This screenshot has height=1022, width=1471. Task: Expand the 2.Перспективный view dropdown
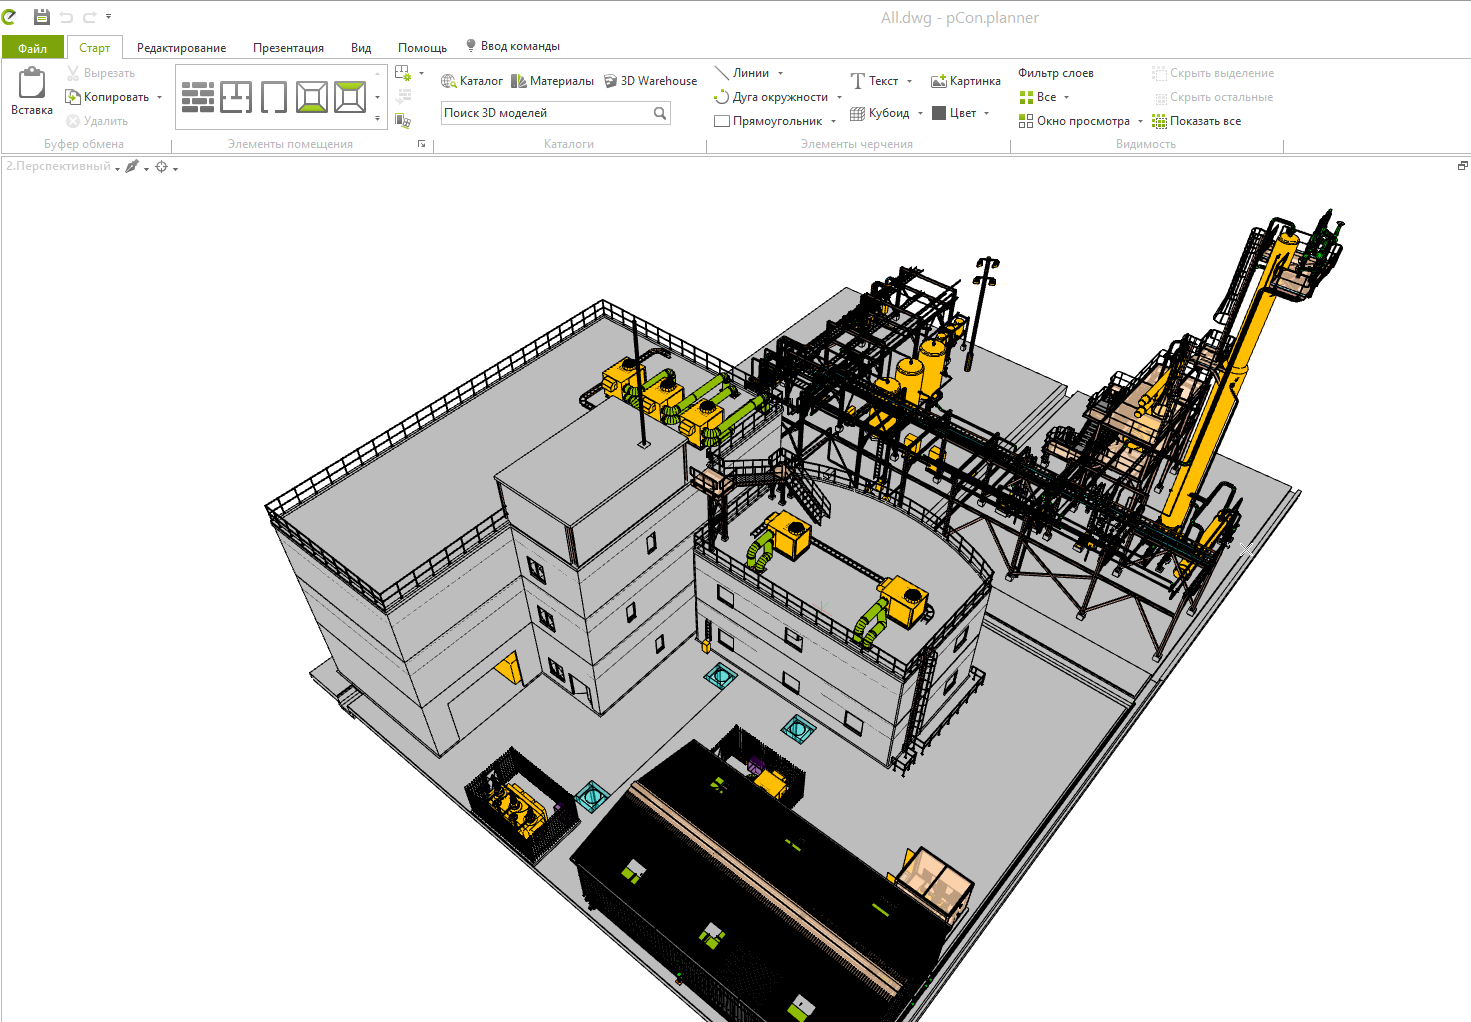pos(117,168)
